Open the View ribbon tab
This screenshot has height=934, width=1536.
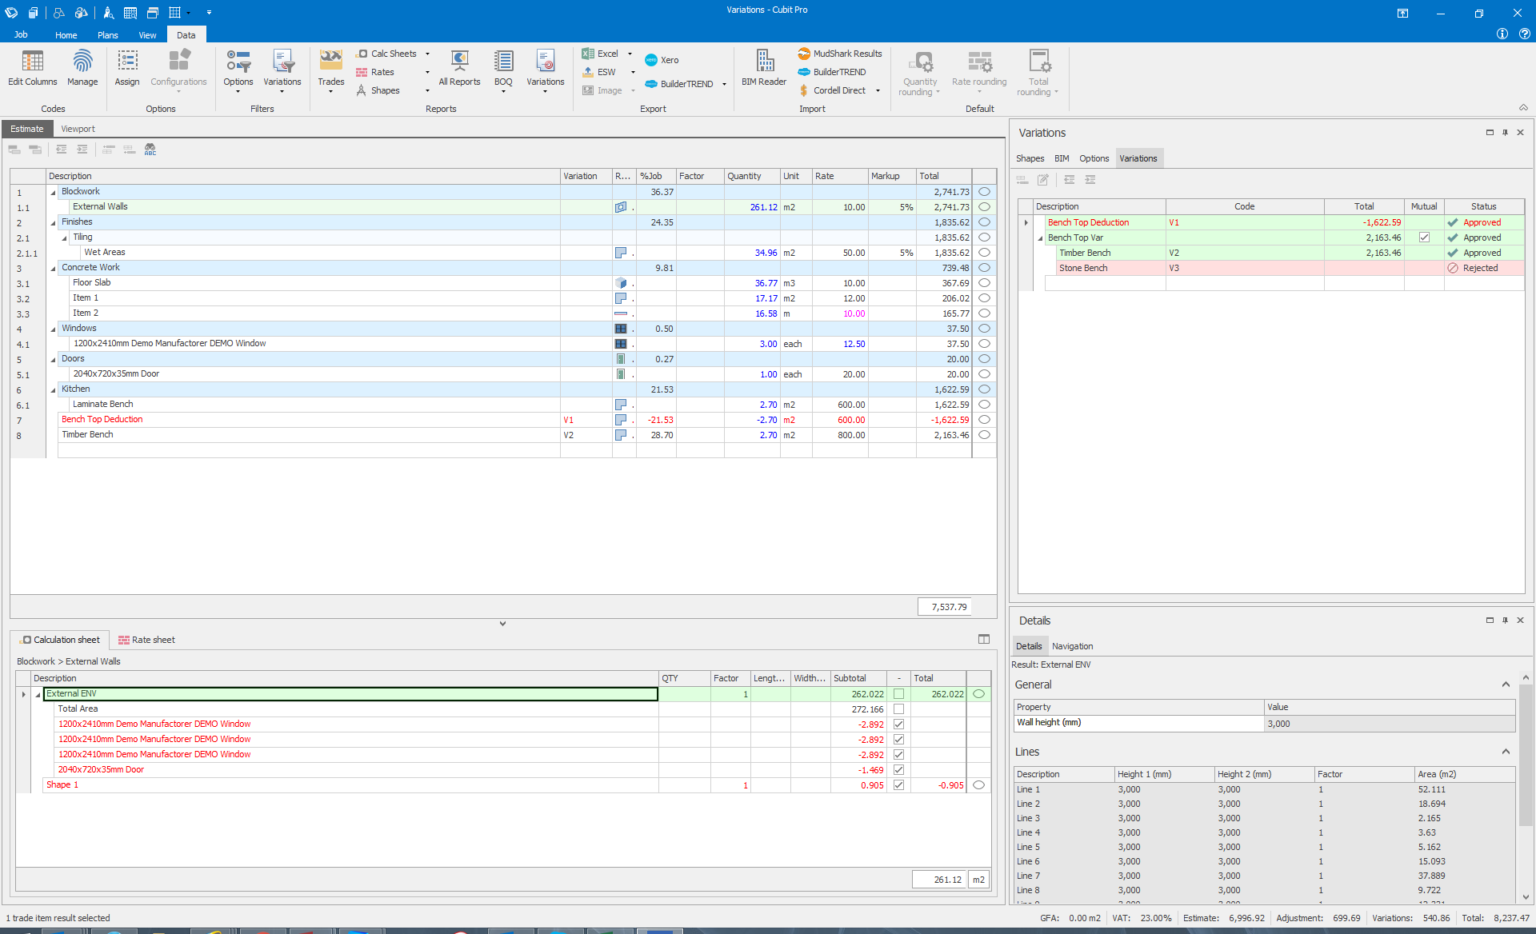147,34
